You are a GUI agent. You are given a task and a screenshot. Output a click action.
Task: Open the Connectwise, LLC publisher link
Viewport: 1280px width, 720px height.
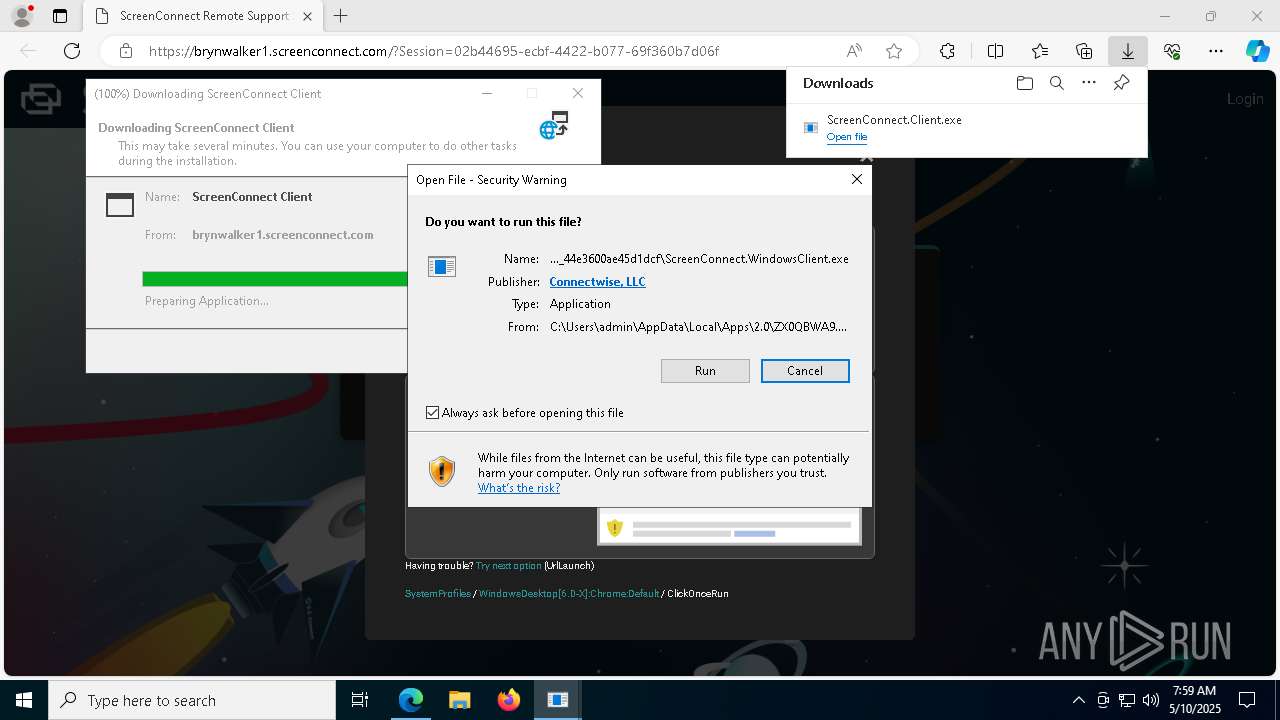(x=597, y=282)
